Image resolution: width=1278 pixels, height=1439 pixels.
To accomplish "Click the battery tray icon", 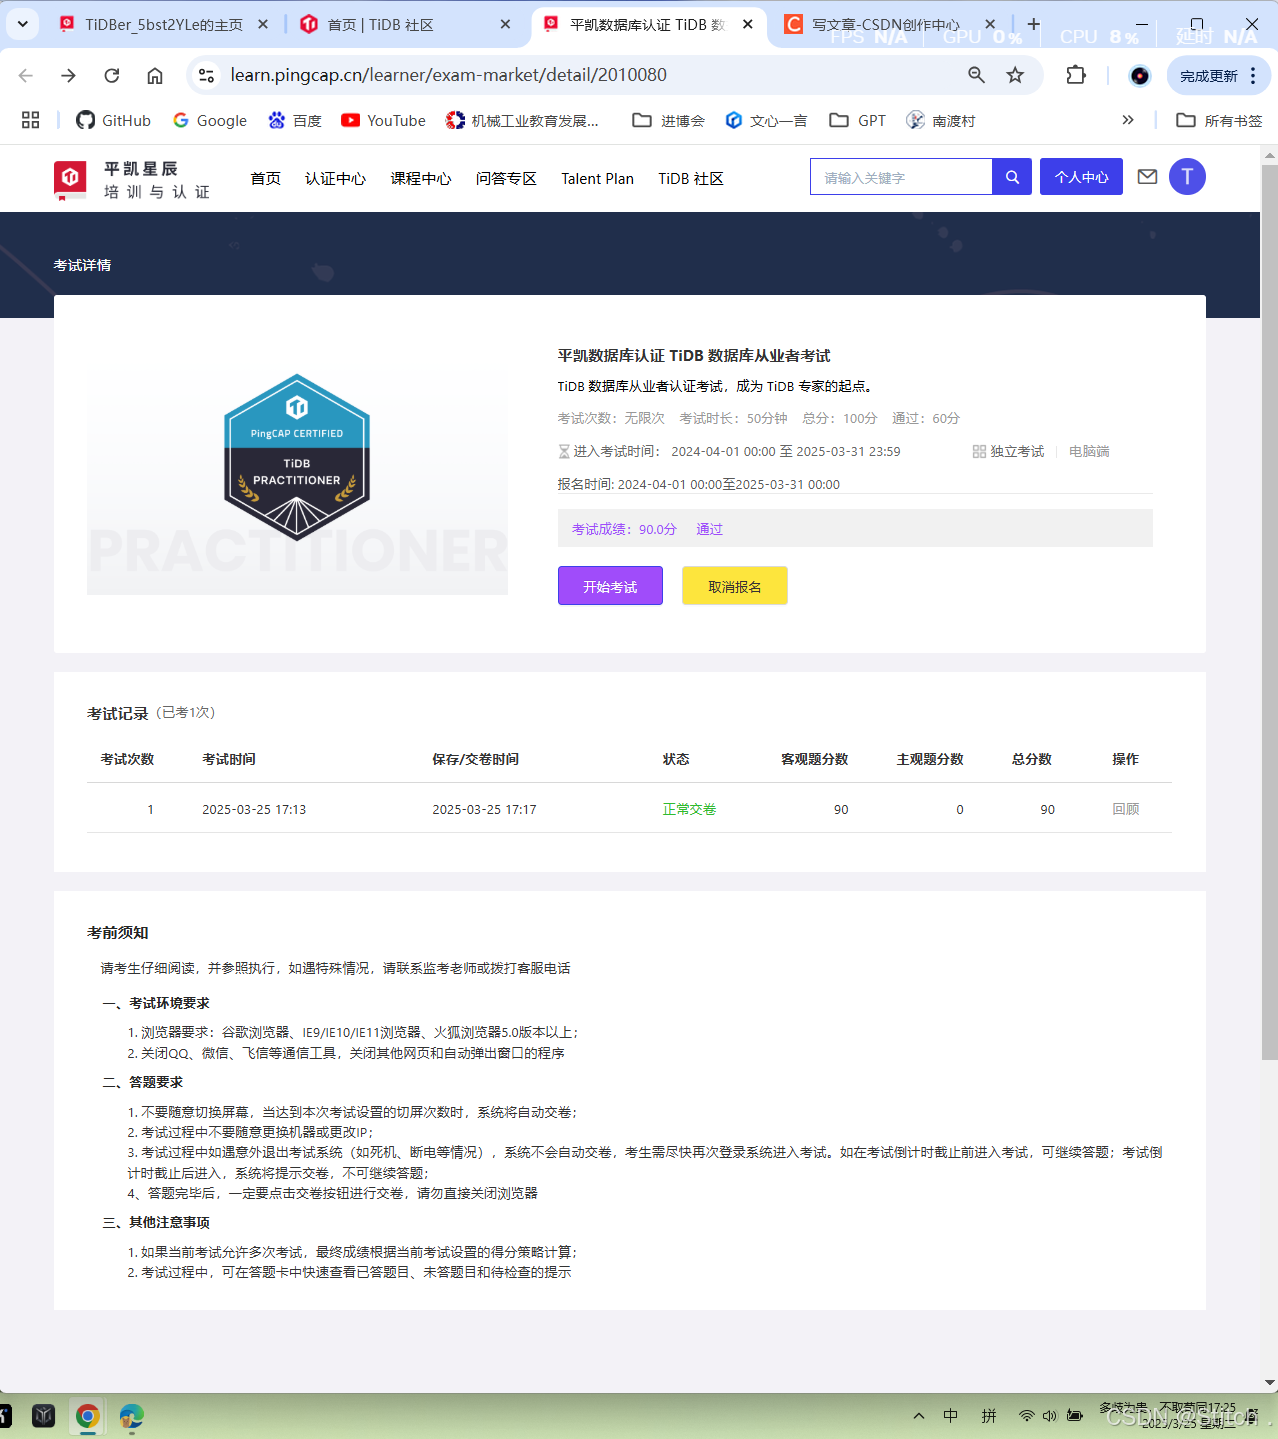I will 1075,1416.
